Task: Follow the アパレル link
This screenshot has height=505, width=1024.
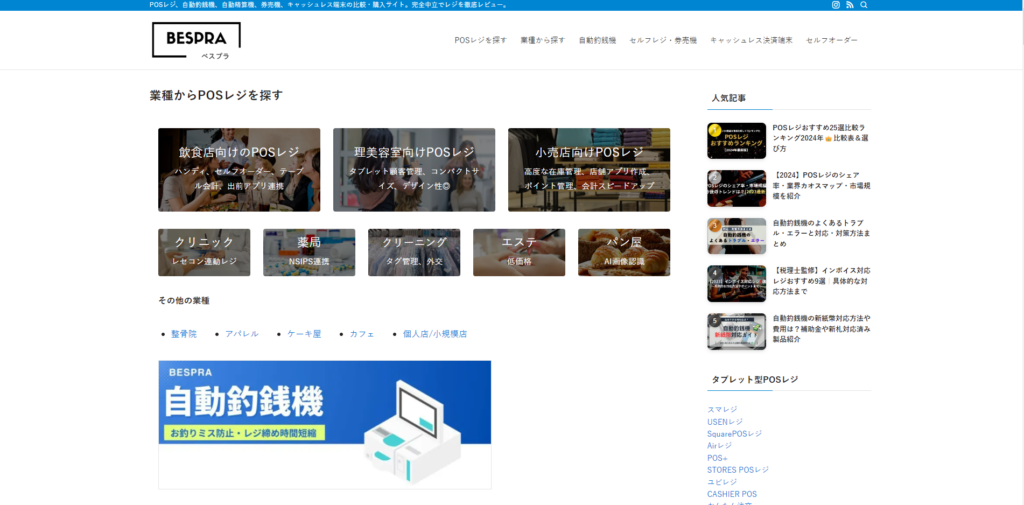Action: click(242, 334)
